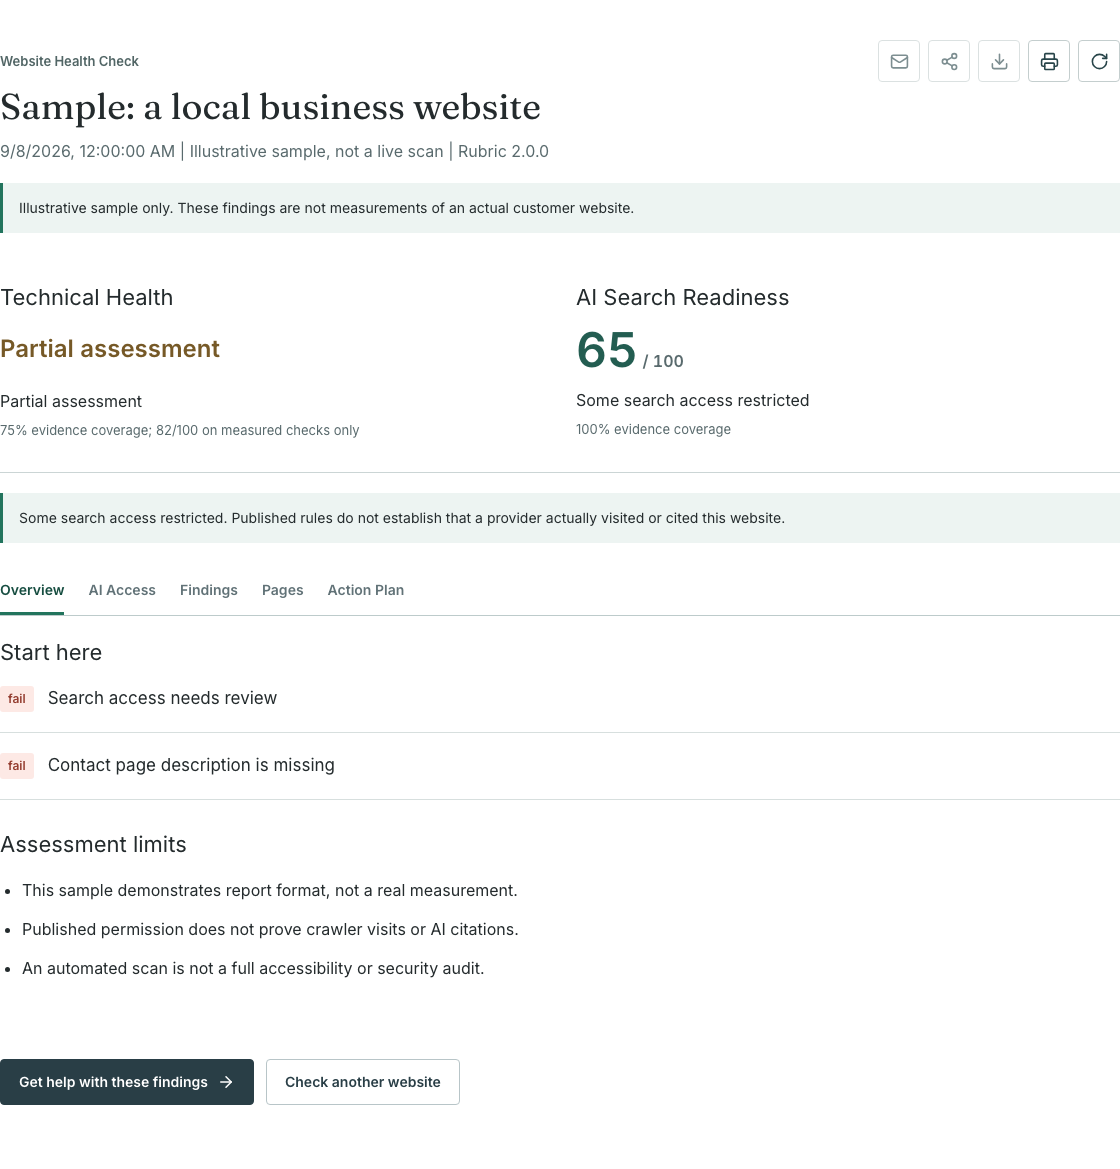
Task: Click the 75% evidence coverage line
Action: (180, 430)
